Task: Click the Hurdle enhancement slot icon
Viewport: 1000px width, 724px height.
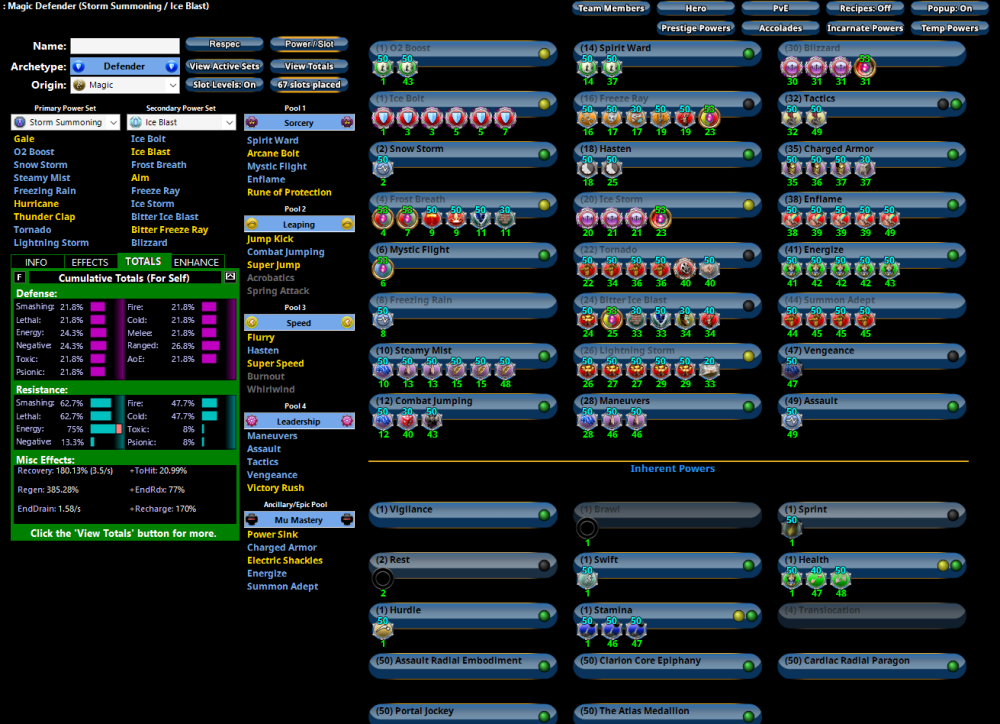Action: [x=383, y=629]
